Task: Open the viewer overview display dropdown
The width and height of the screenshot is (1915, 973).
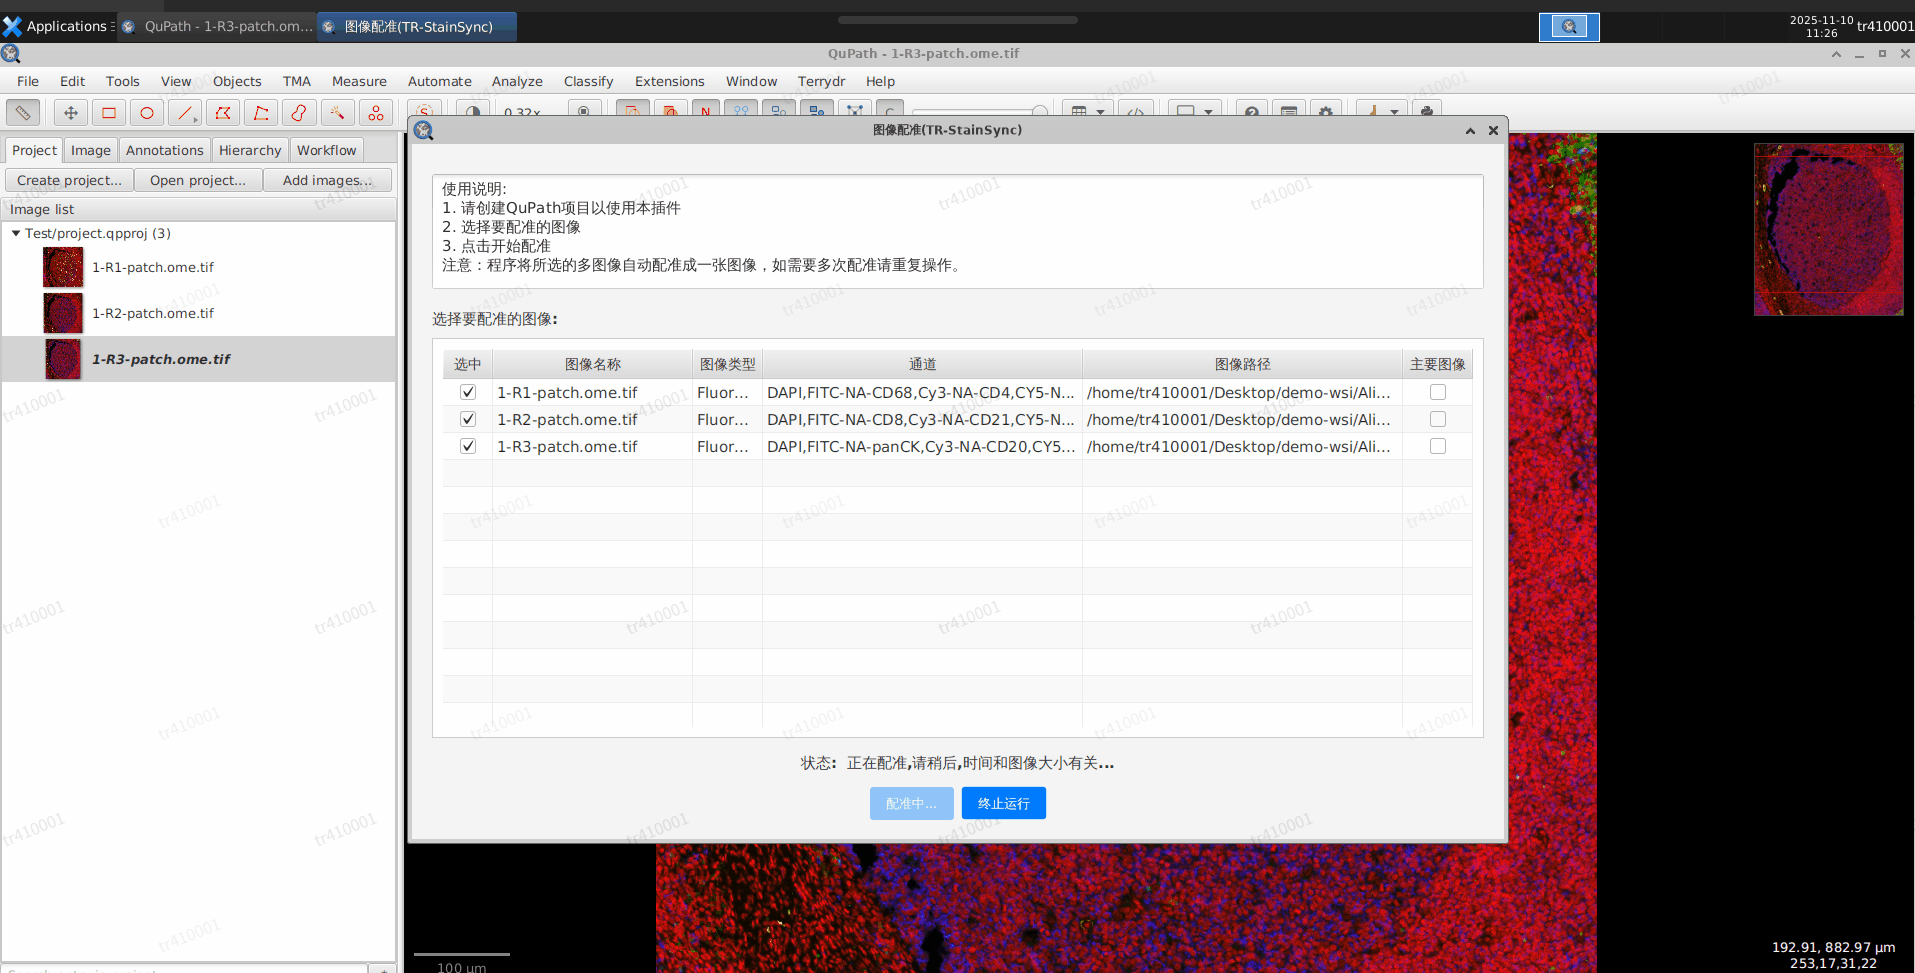Action: pyautogui.click(x=1208, y=113)
